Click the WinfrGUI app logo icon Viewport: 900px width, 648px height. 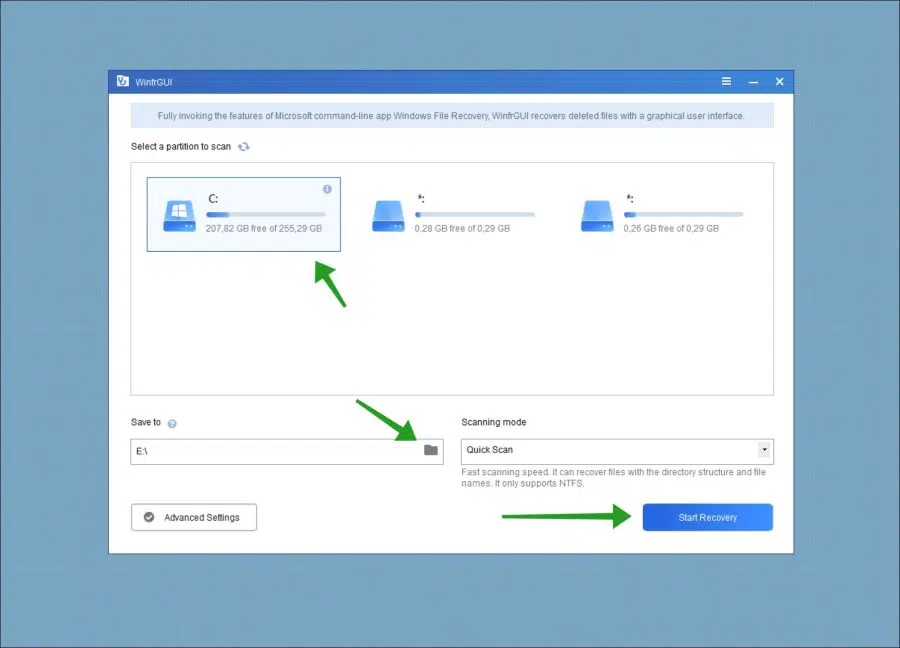click(x=122, y=81)
